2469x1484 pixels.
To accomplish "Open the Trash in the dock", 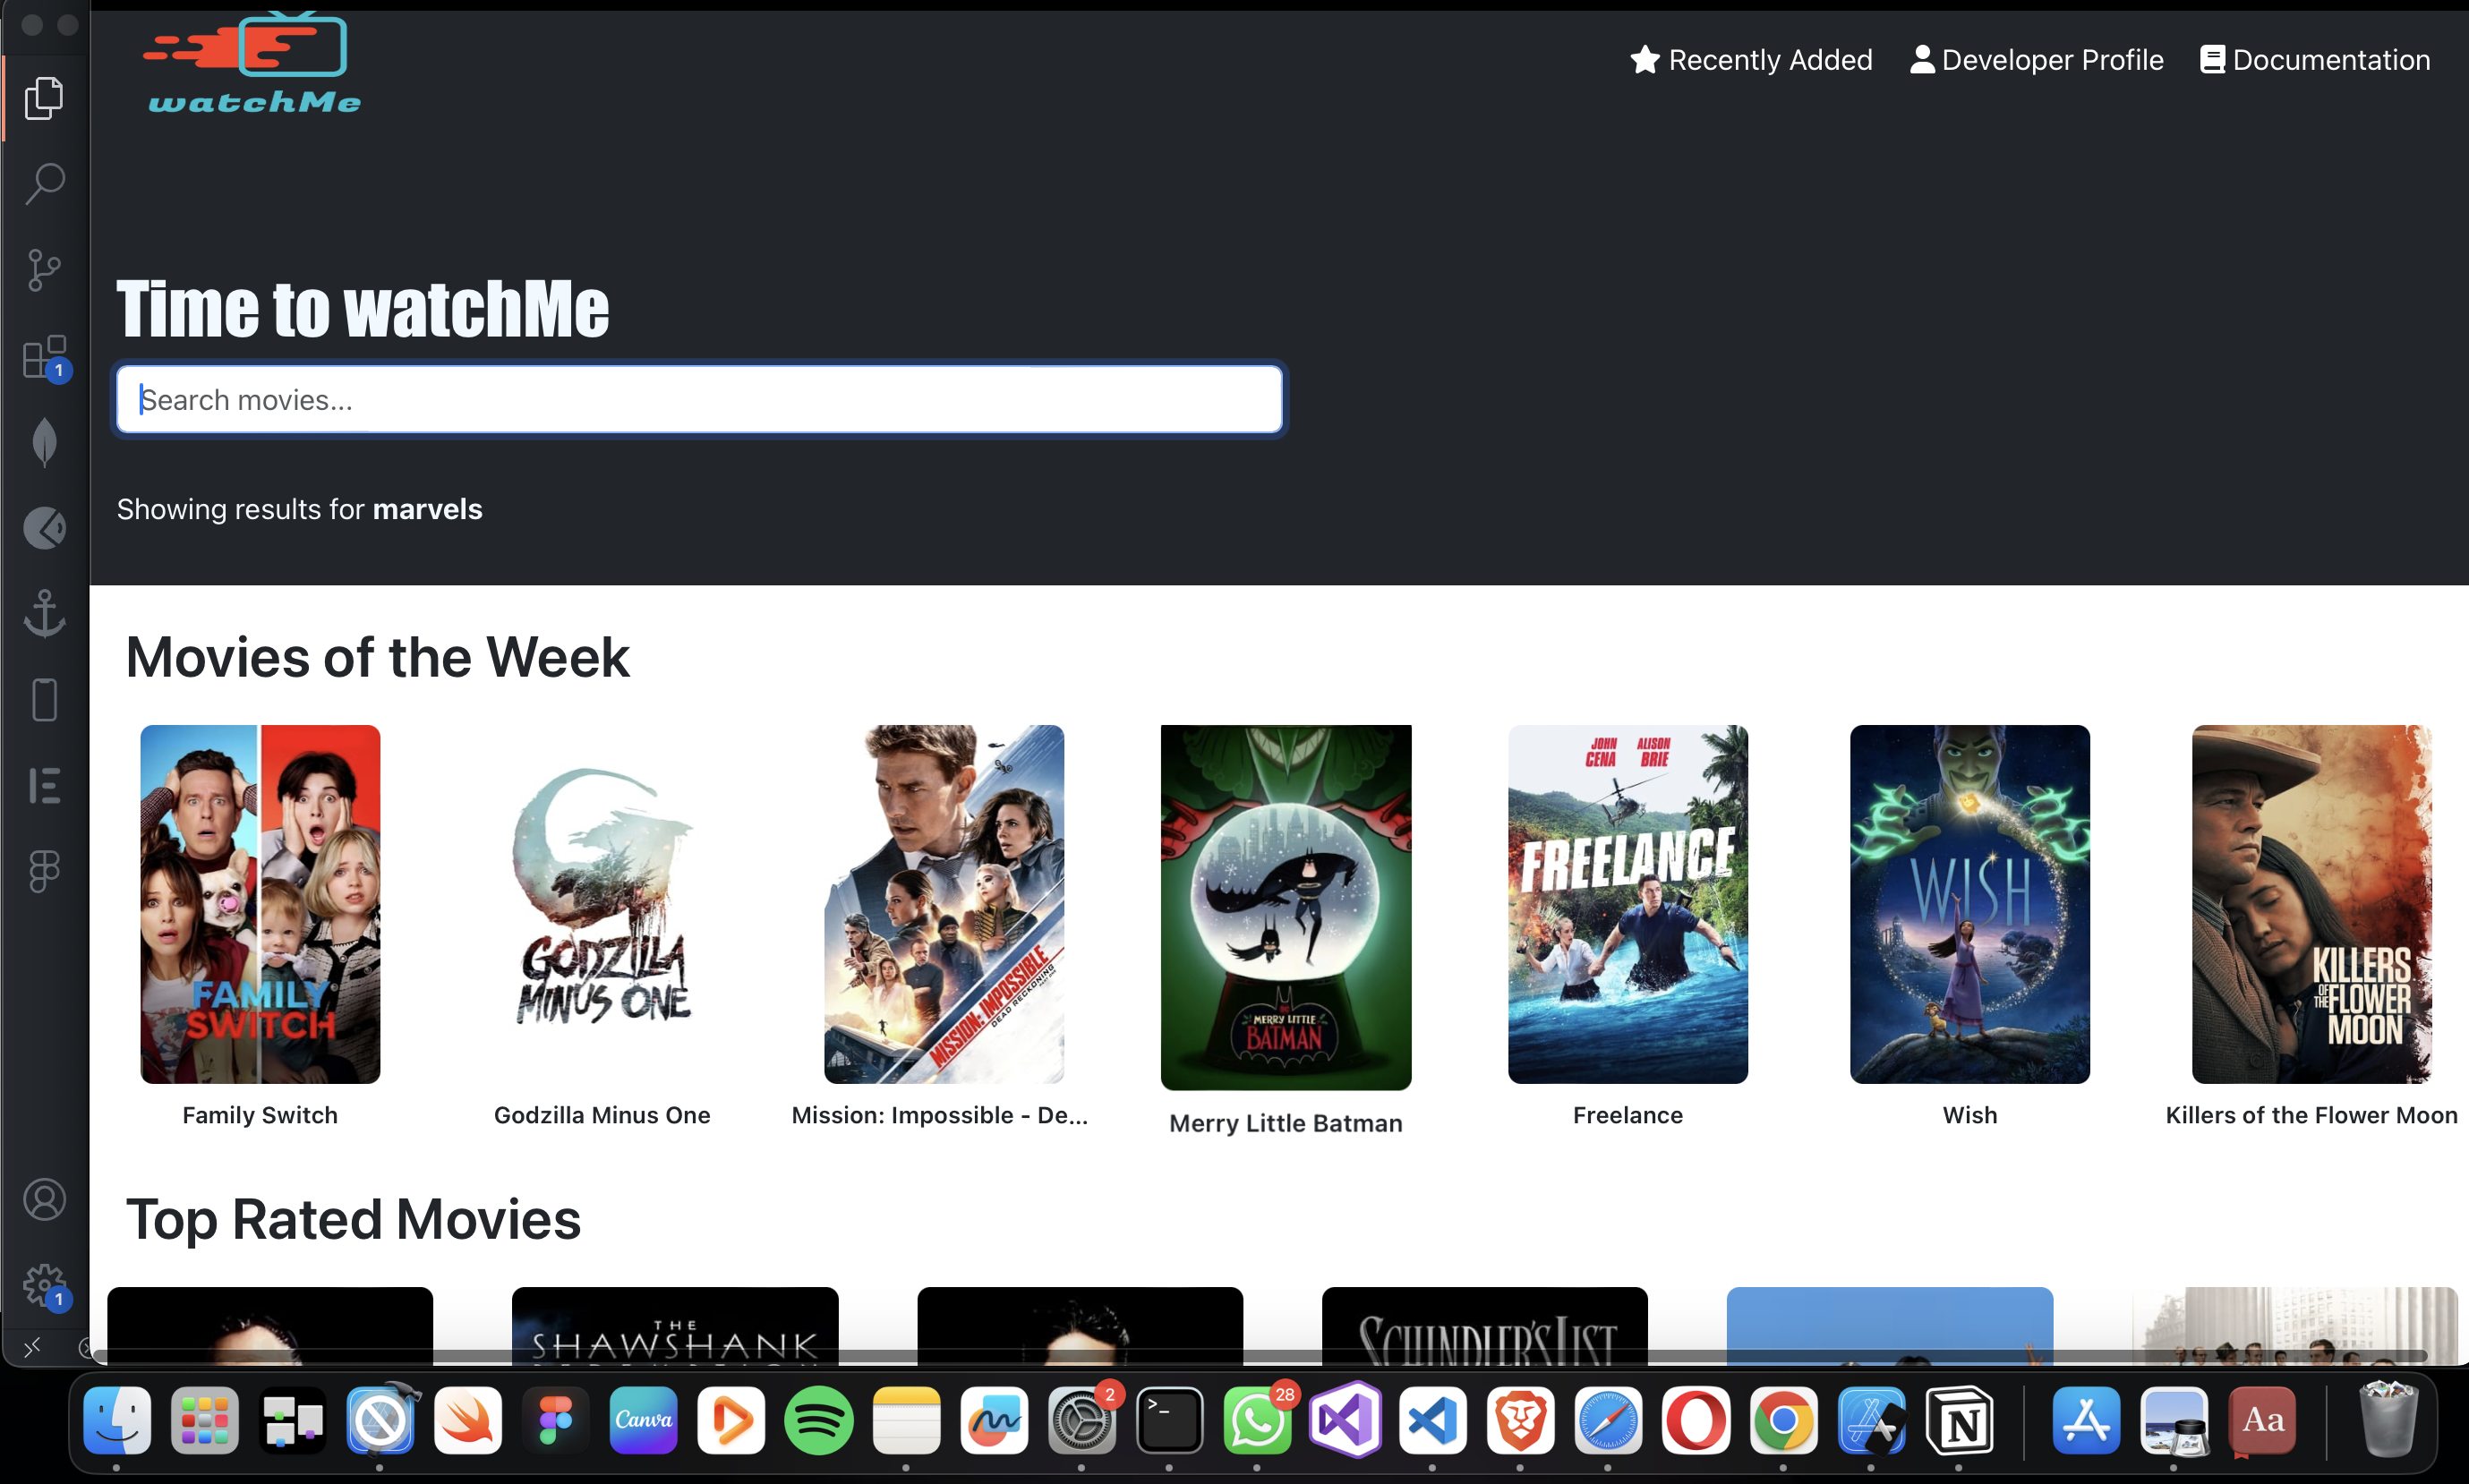I will pos(2388,1419).
